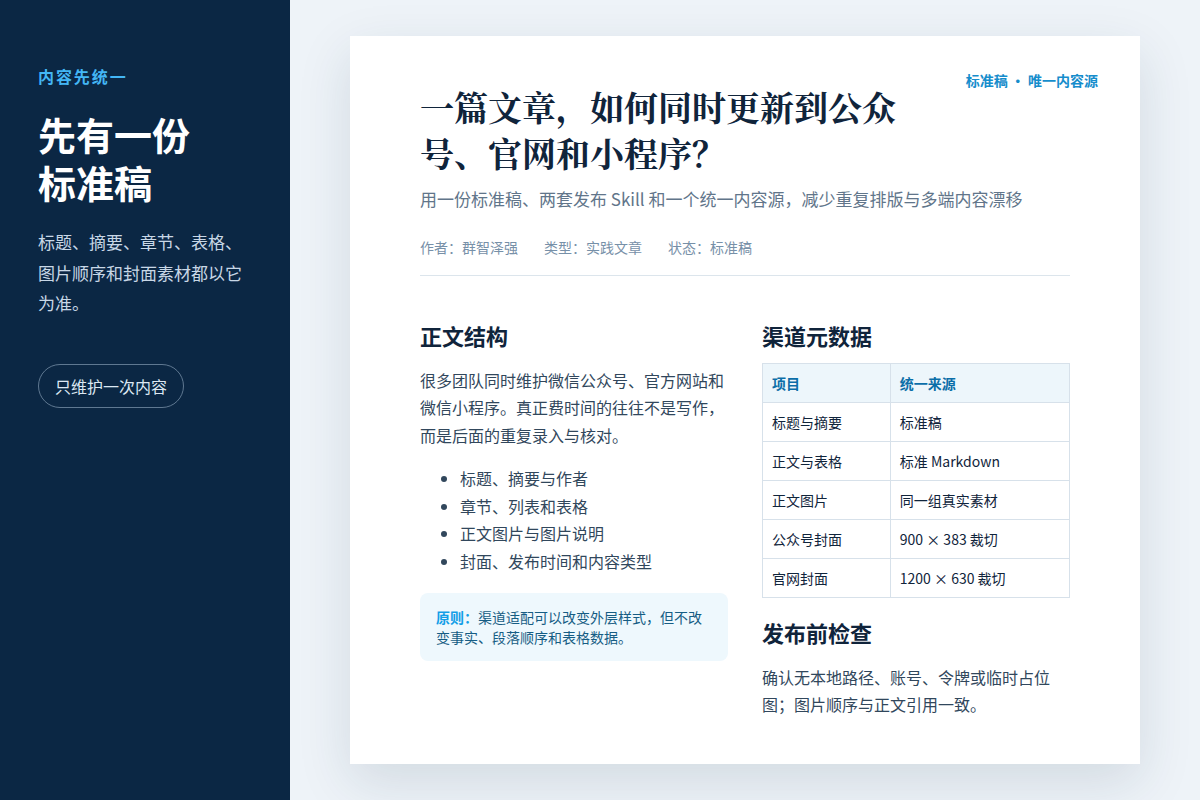Click the sidebar description starting 标题、摘要、章节
1200x800 pixels.
140,273
